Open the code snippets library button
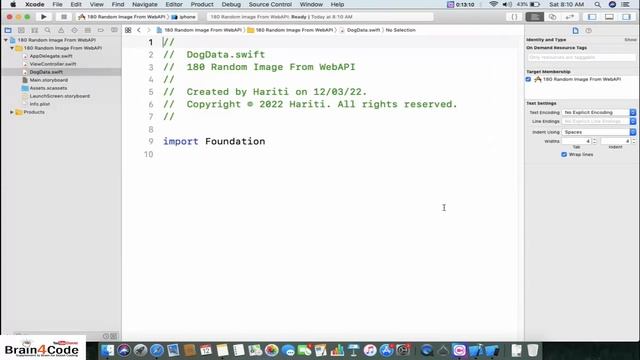Screen dimensions: 640x360 coord(514,17)
